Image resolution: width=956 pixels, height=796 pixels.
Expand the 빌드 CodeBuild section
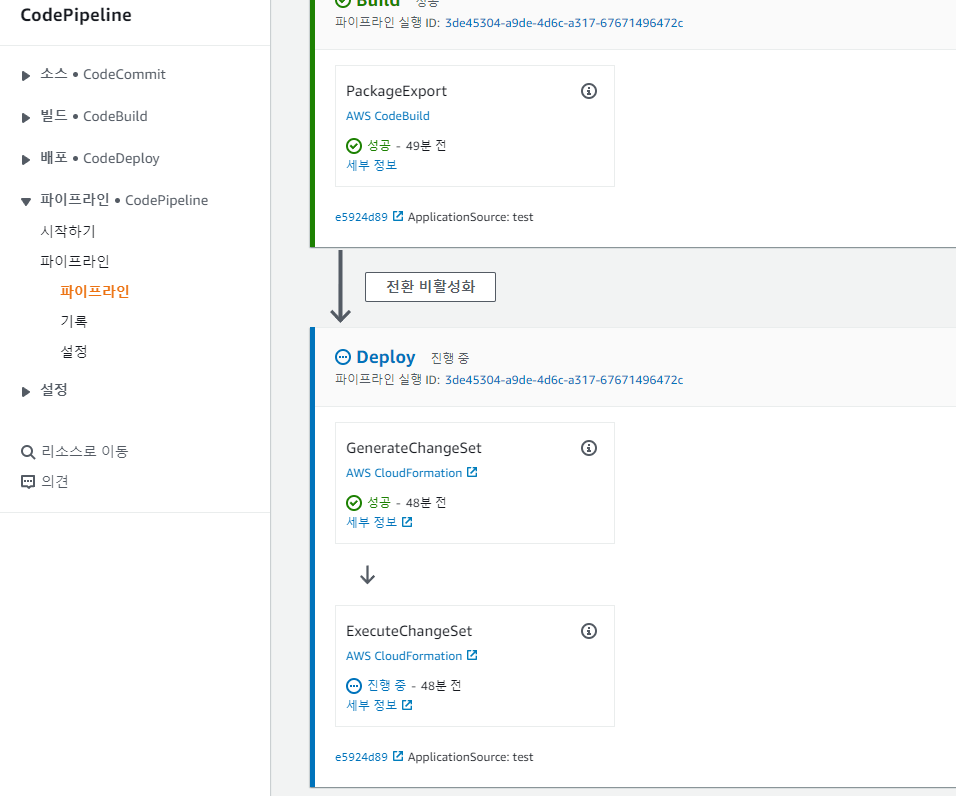(x=26, y=118)
